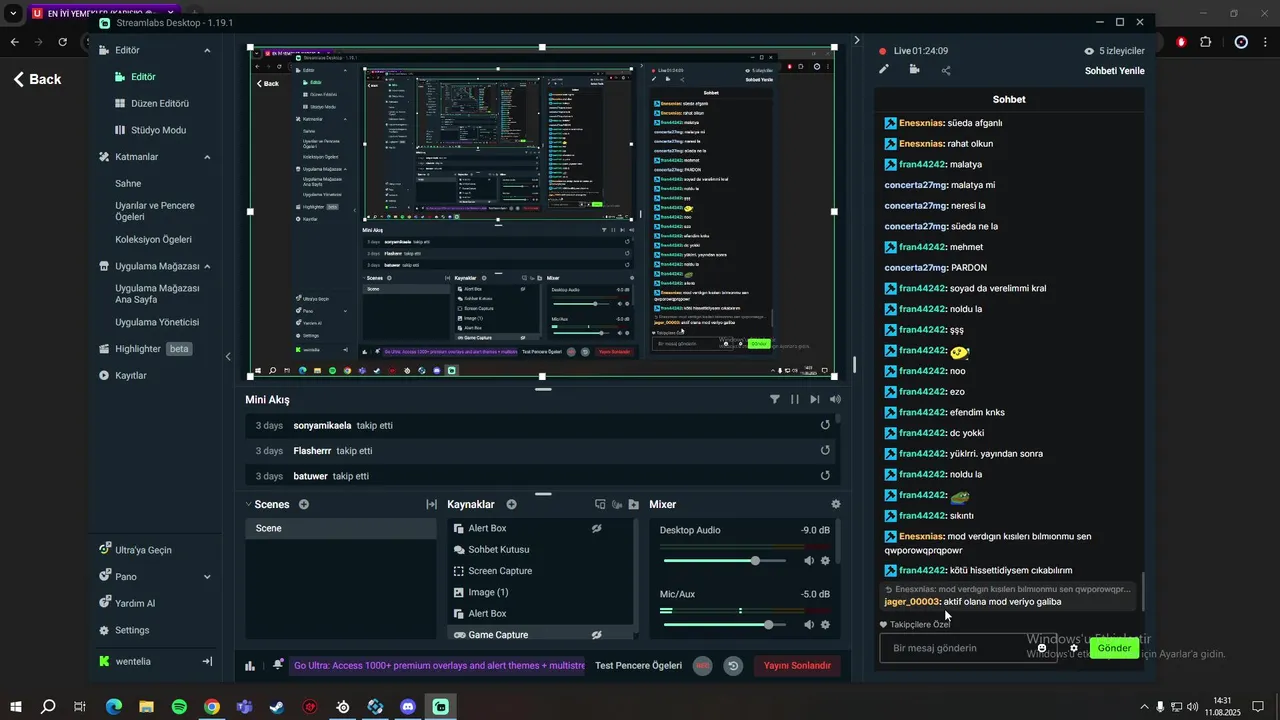The height and width of the screenshot is (720, 1280).
Task: Click the Back arrow button
Action: click(37, 79)
